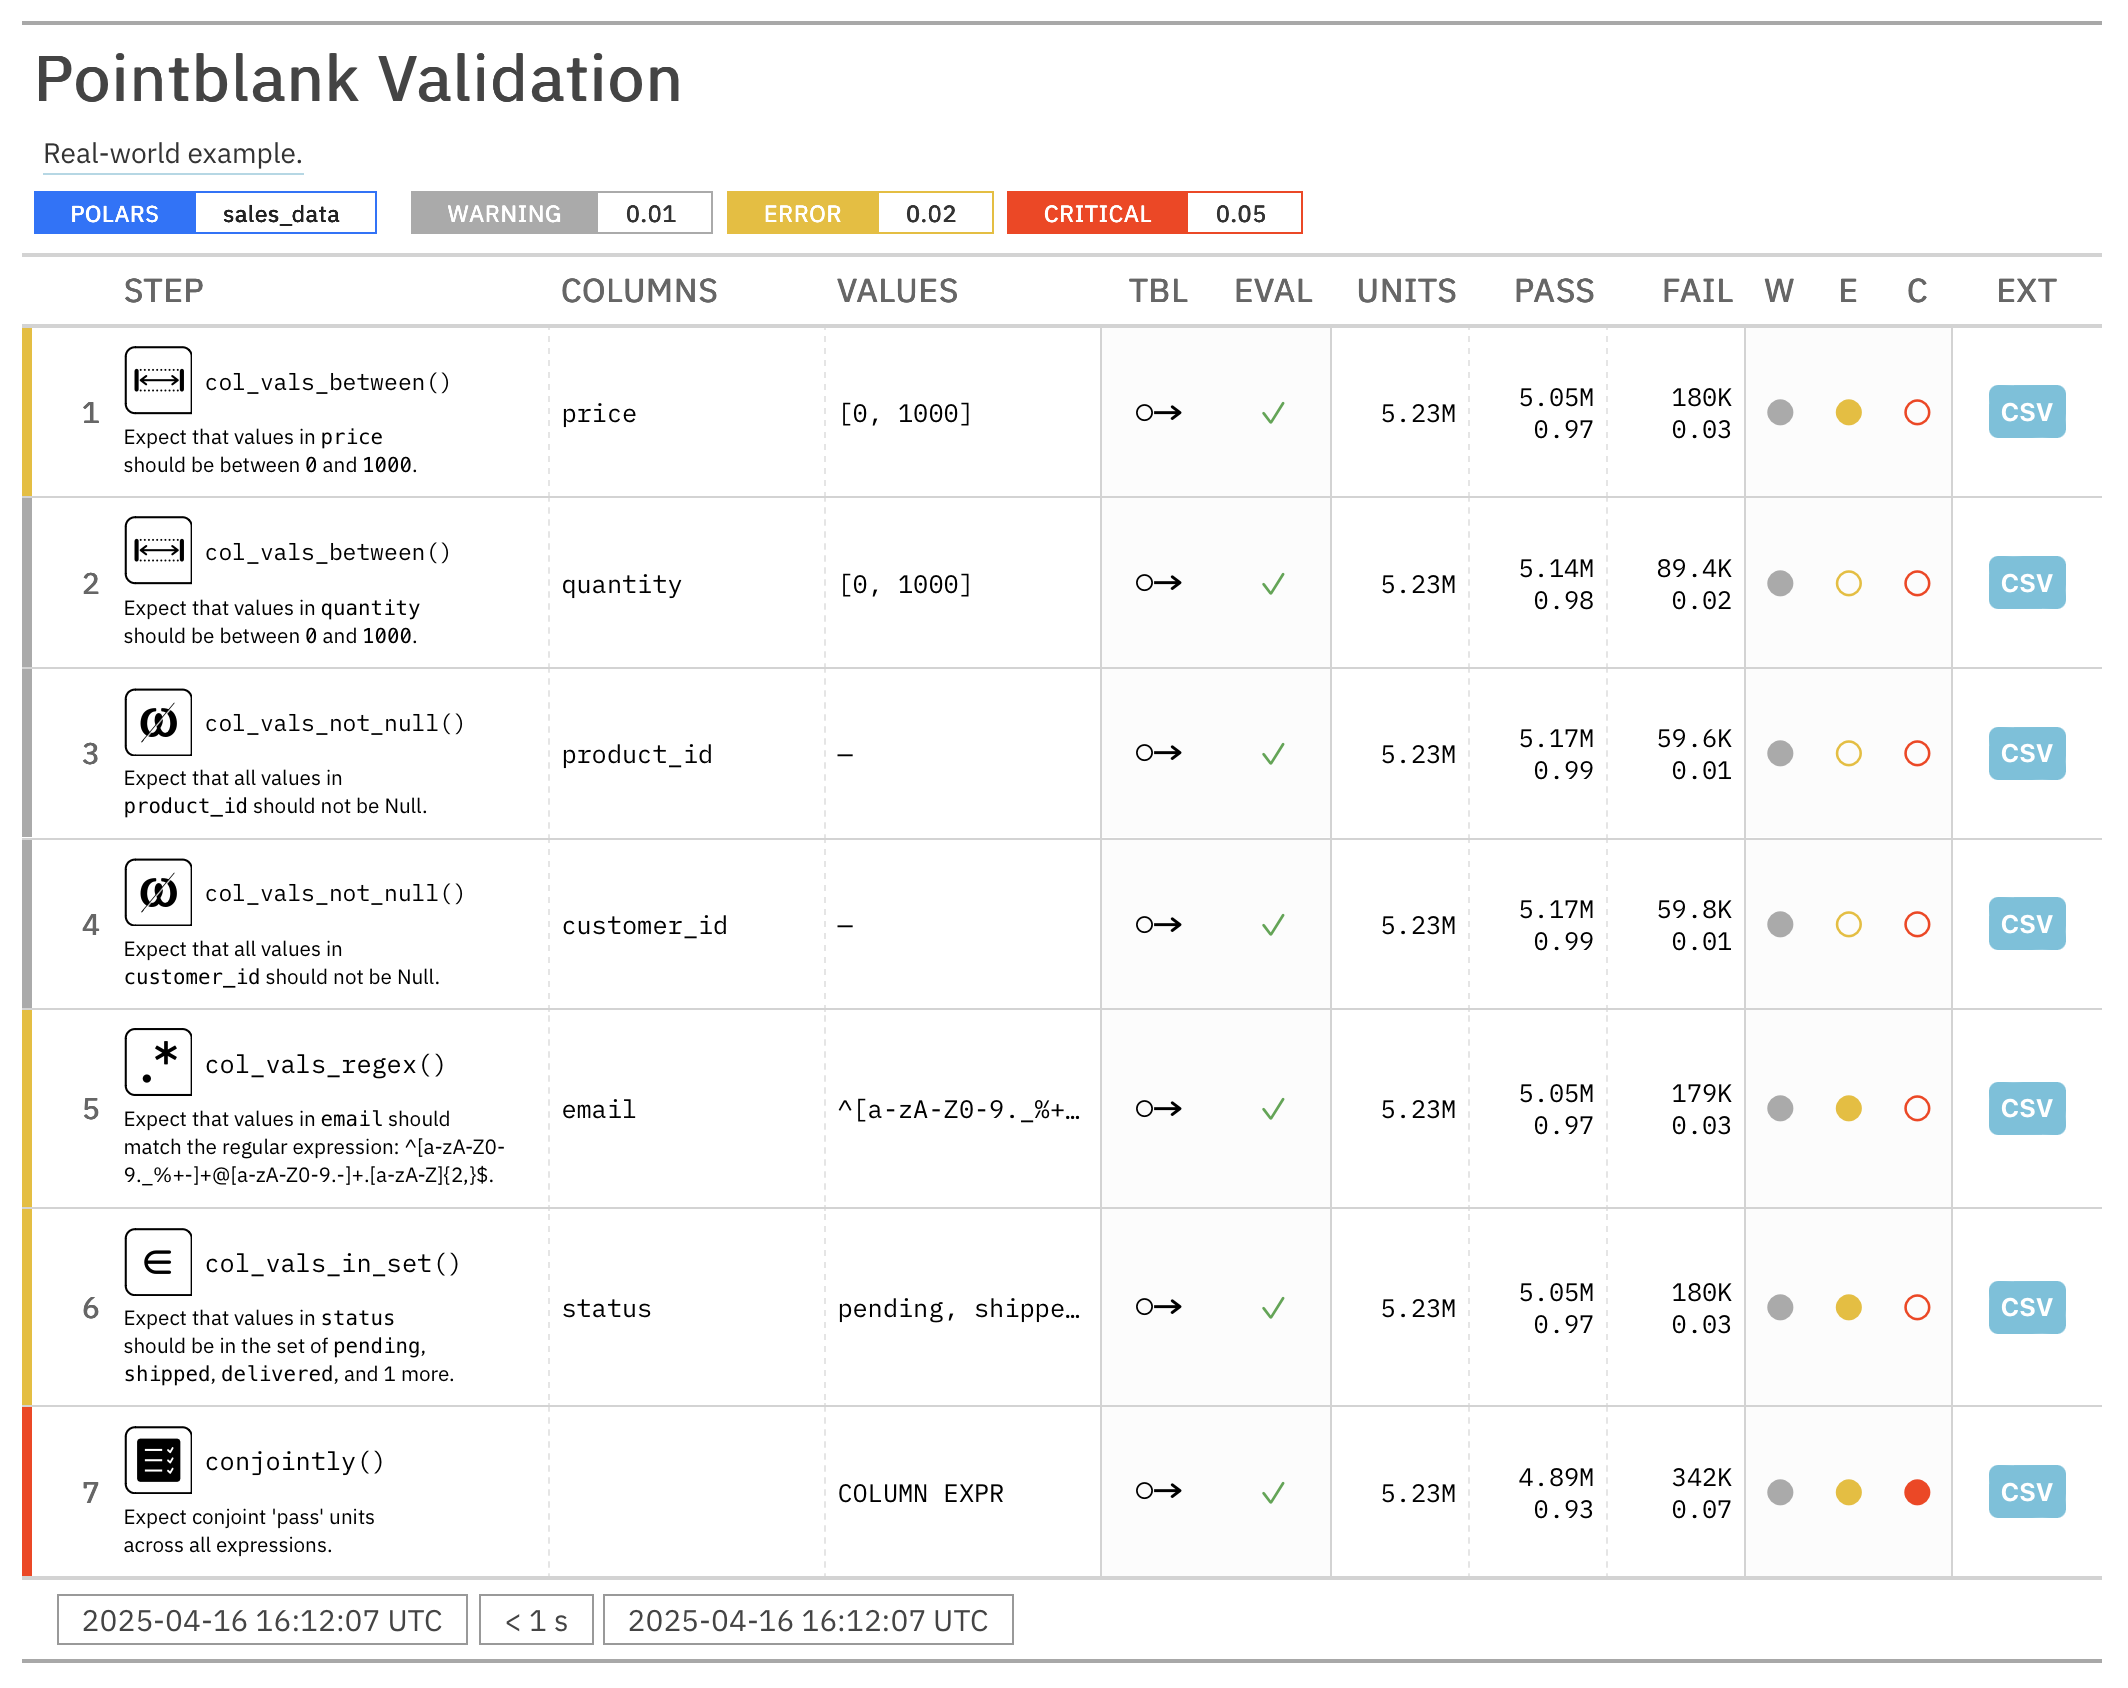Image resolution: width=2128 pixels, height=1688 pixels.
Task: Click the filled yellow error dot in step 1
Action: click(1848, 412)
